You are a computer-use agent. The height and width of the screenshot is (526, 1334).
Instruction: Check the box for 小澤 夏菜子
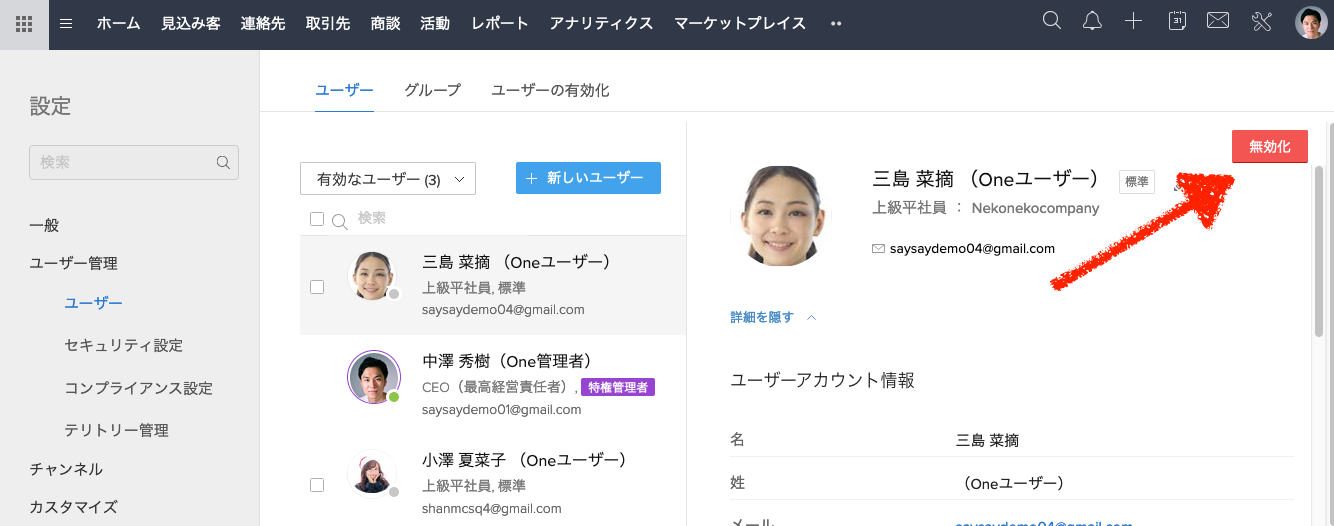point(317,485)
